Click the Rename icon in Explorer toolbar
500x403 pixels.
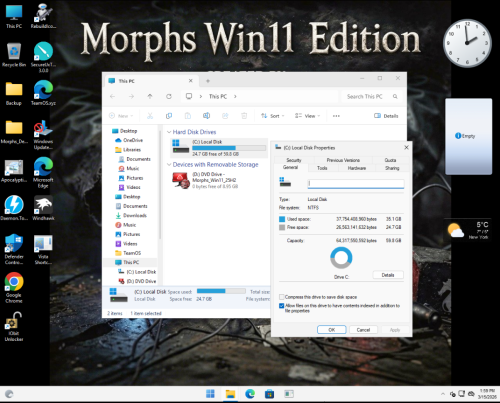pyautogui.click(x=207, y=116)
